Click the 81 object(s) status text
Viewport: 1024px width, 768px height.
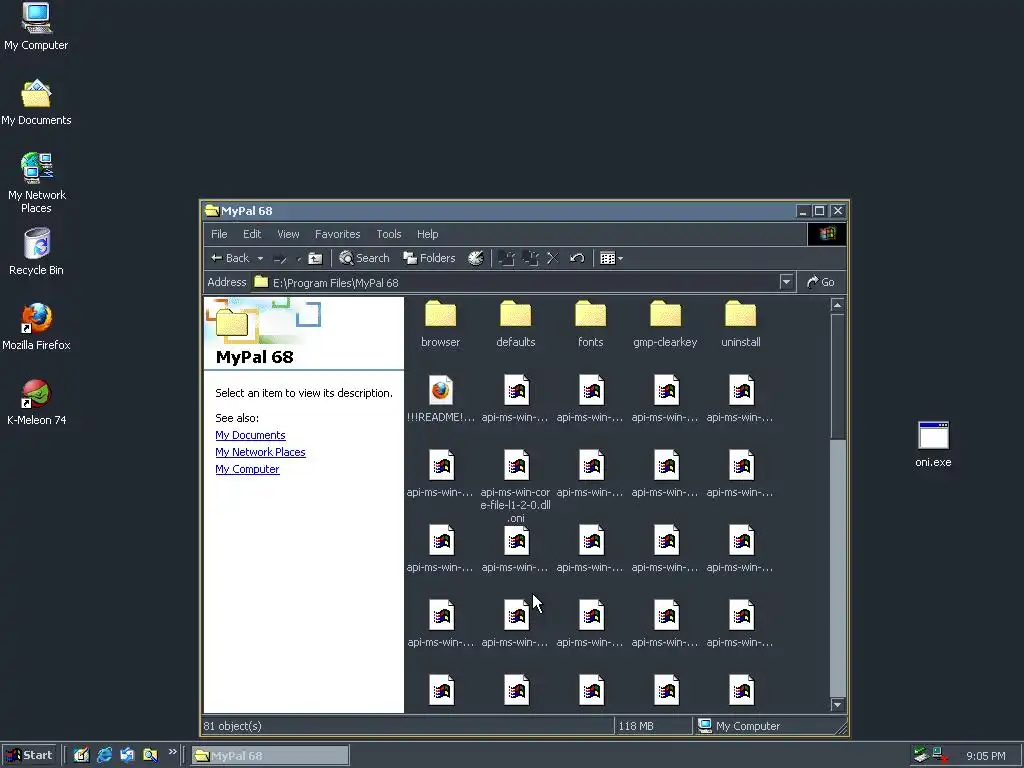[x=232, y=726]
